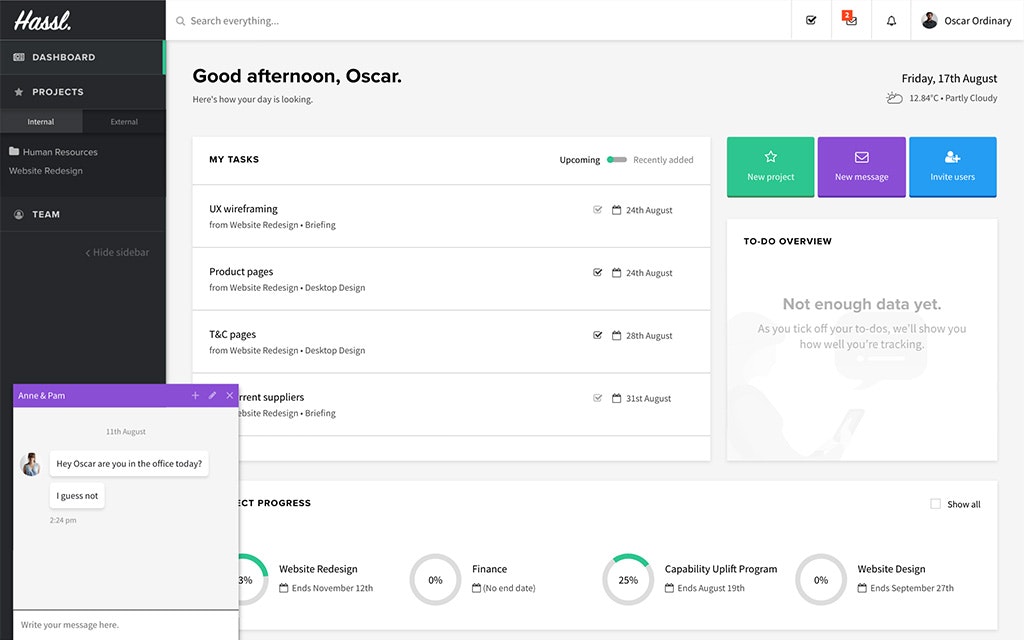The width and height of the screenshot is (1024, 640).
Task: Click calendar icon by Ends September 27th
Action: [x=862, y=588]
